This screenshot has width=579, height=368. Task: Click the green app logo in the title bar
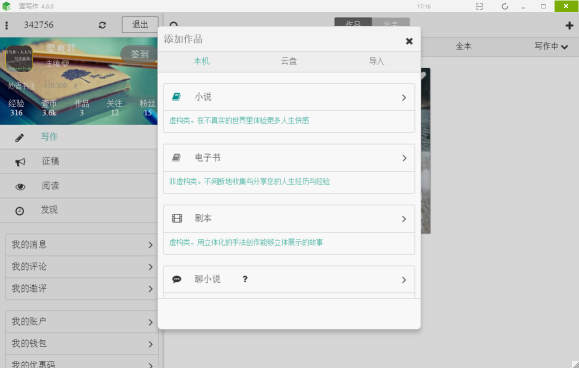(7, 6)
